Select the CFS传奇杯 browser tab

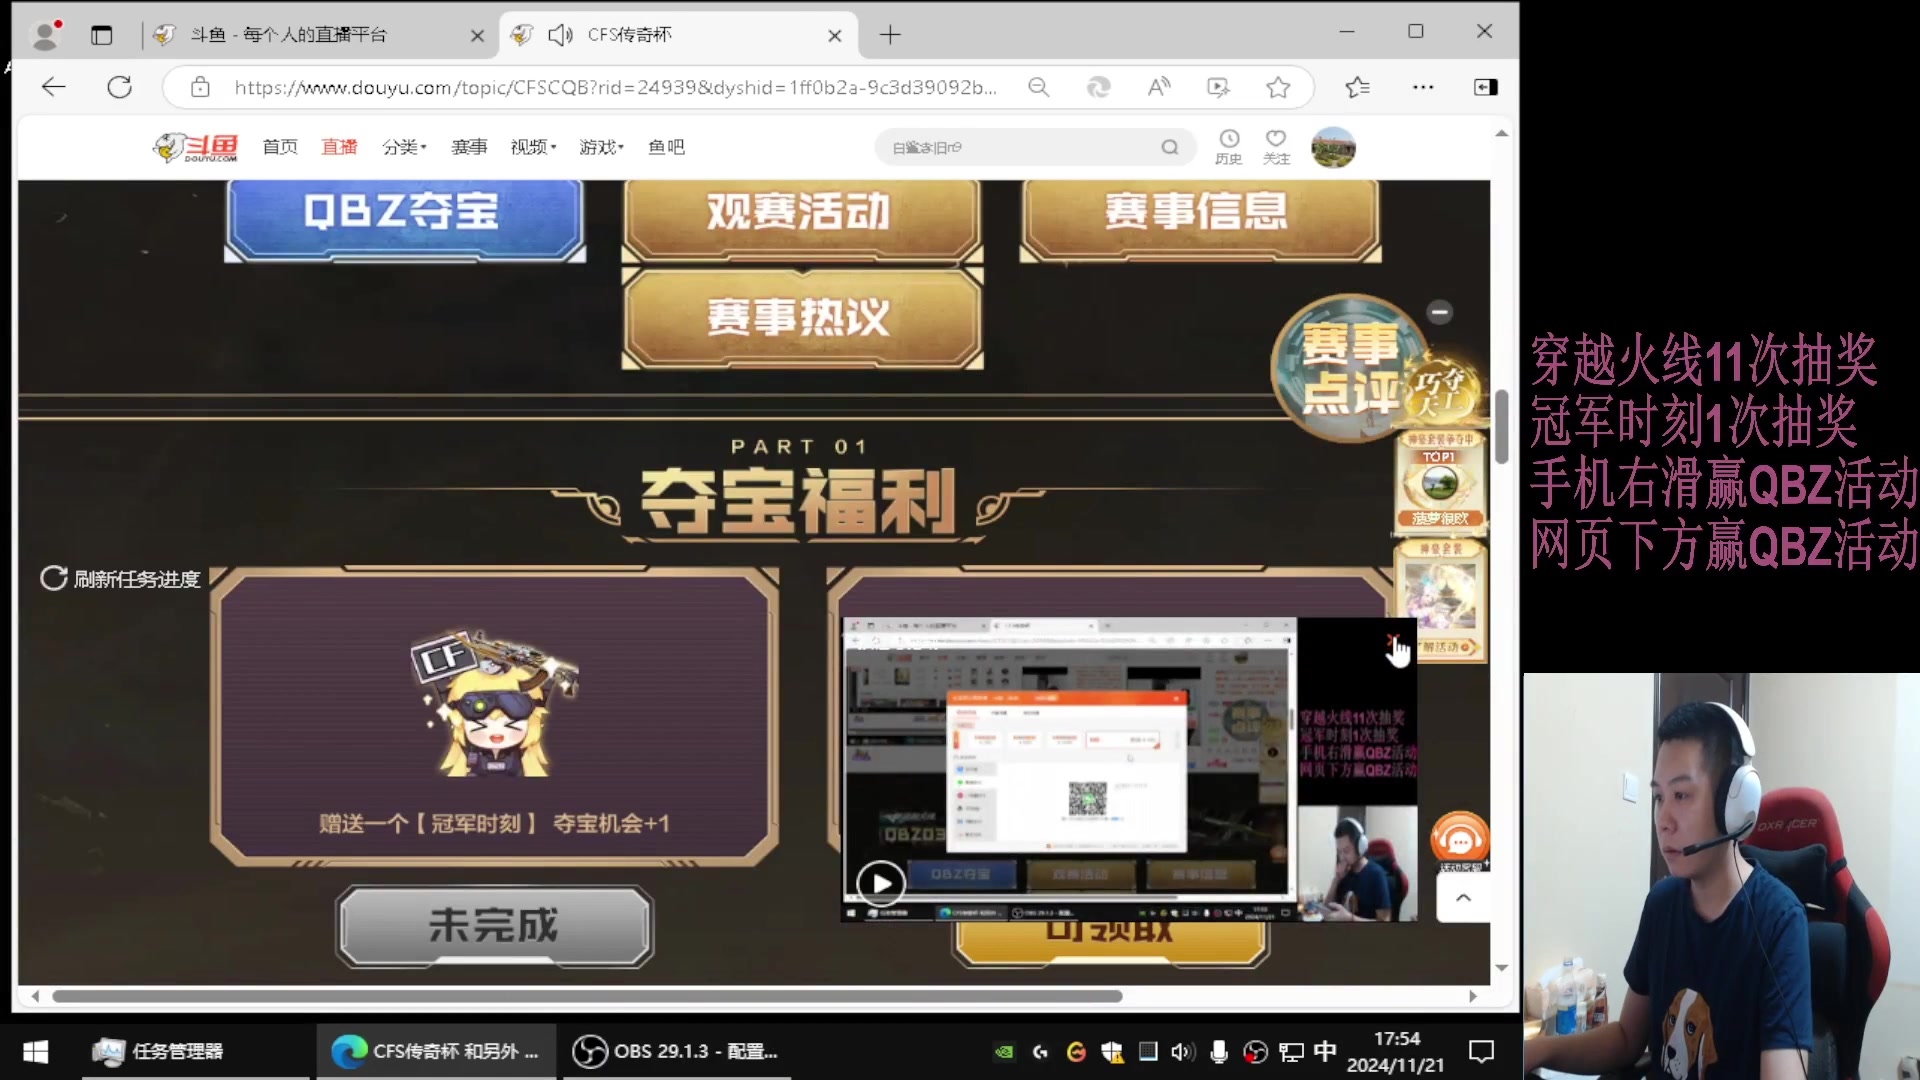click(x=680, y=35)
